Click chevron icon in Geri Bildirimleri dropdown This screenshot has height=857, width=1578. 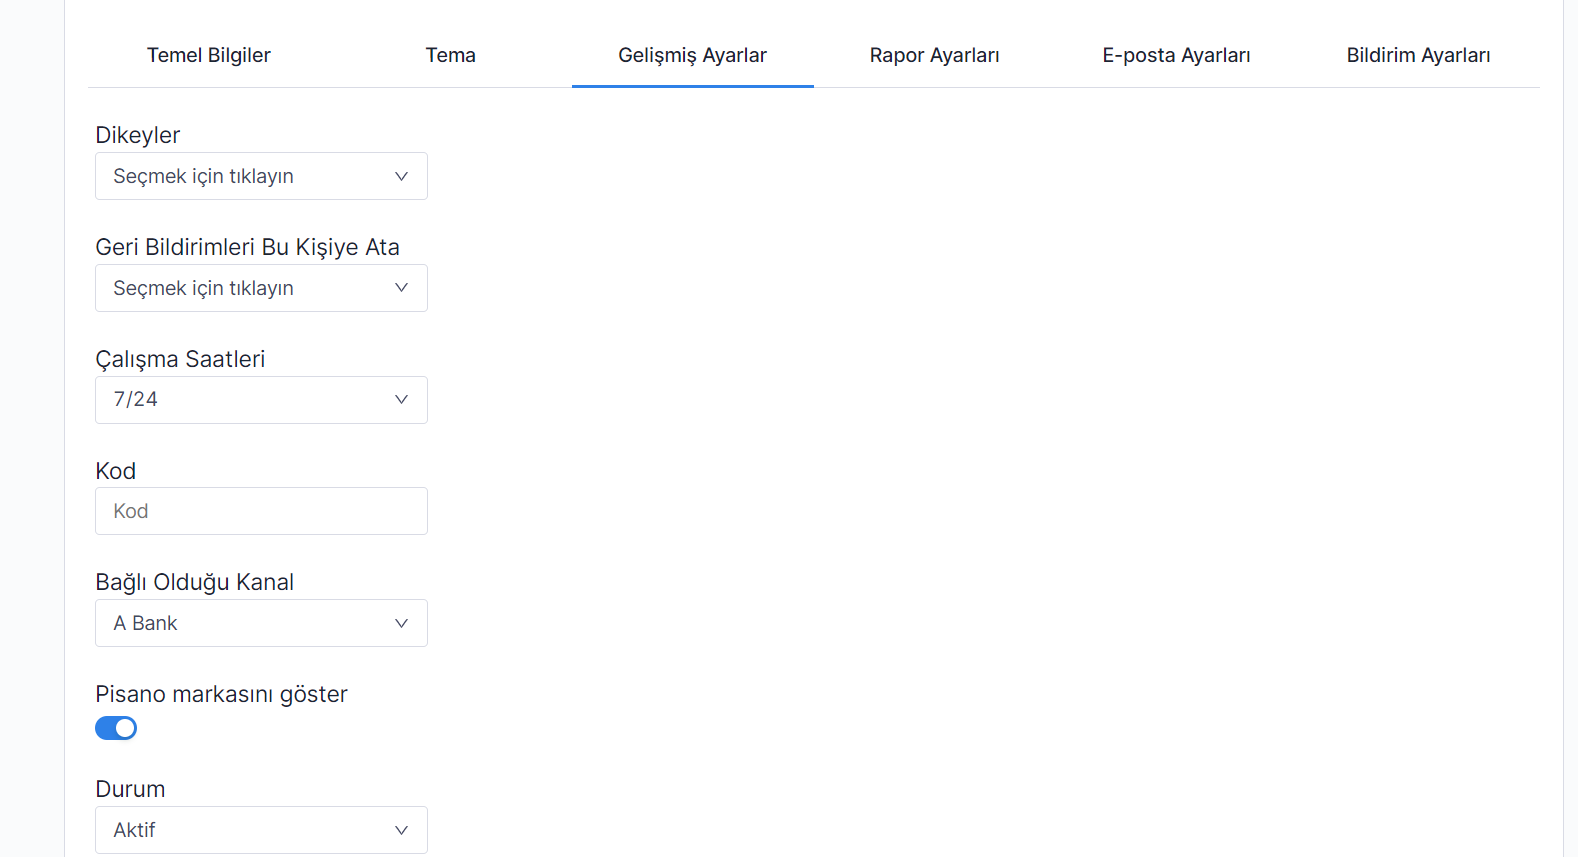pos(401,288)
